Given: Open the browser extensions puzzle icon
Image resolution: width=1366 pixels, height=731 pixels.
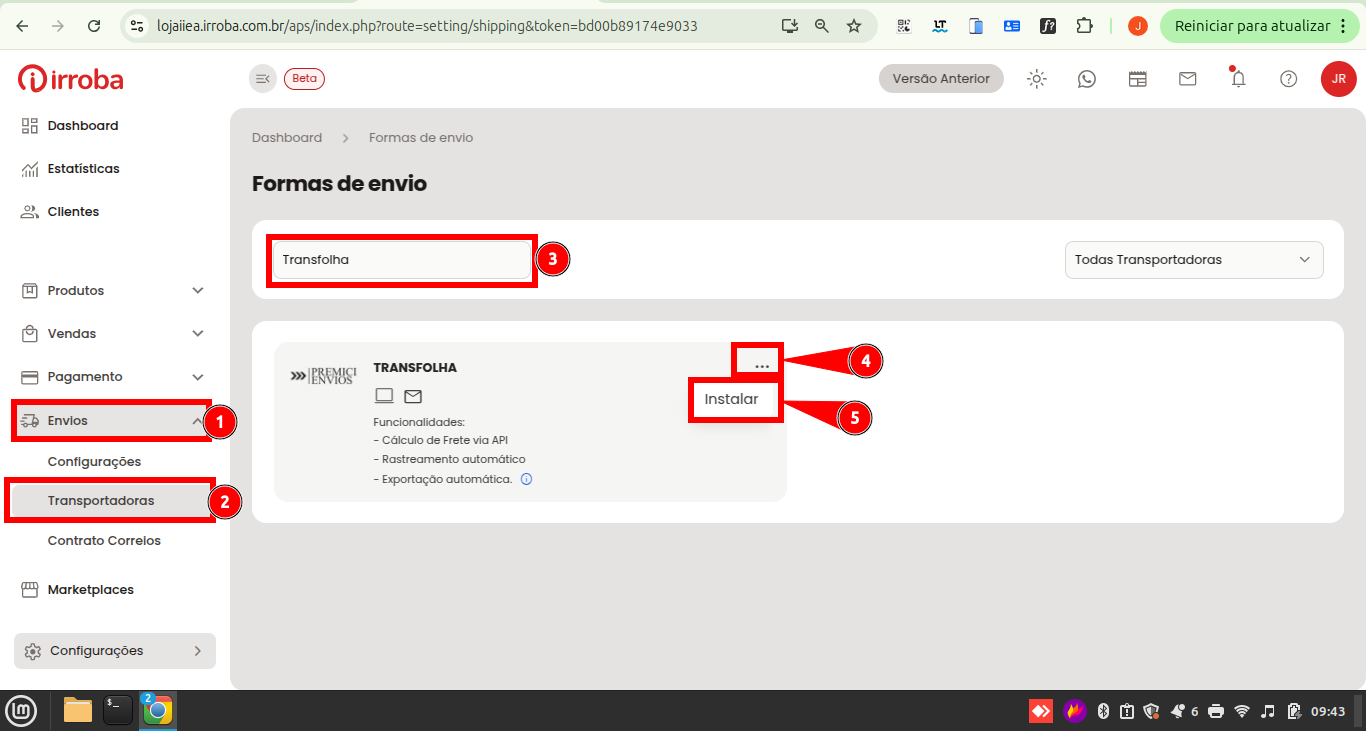Looking at the screenshot, I should pos(1085,26).
